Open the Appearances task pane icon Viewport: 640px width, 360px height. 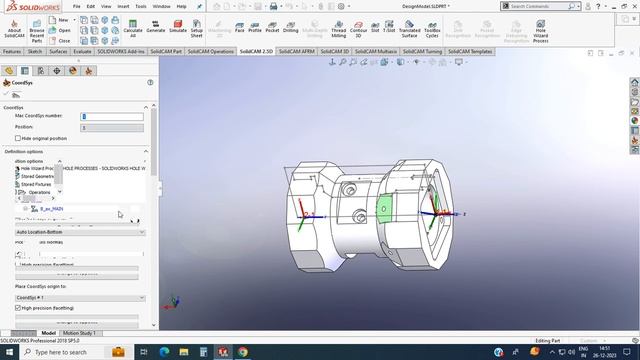click(634, 120)
